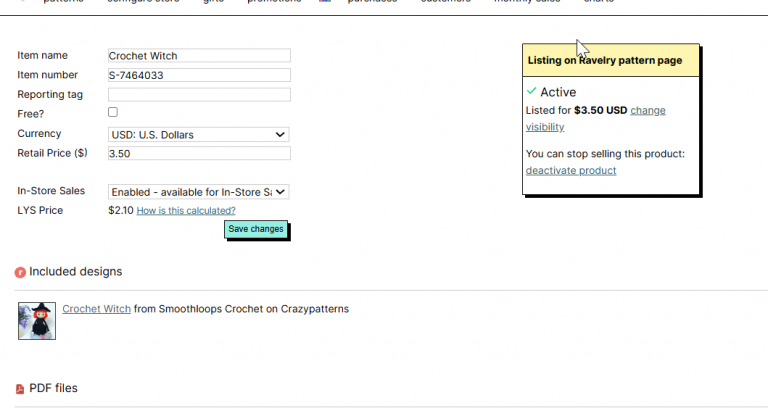Click the Item number field S-7464033
The image size is (768, 416).
(199, 75)
